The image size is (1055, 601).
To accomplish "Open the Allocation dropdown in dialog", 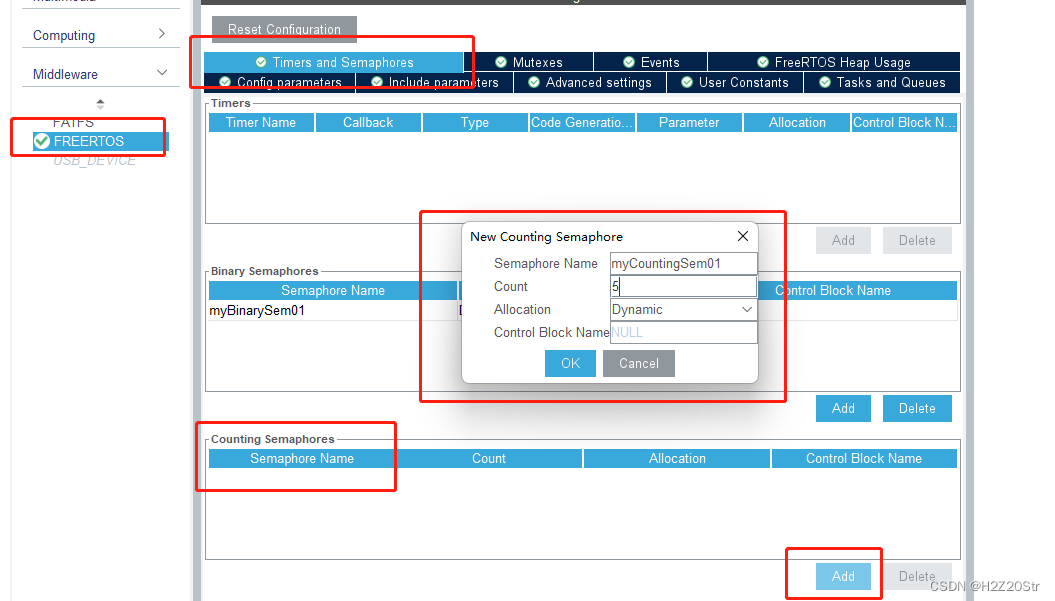I will coord(684,310).
